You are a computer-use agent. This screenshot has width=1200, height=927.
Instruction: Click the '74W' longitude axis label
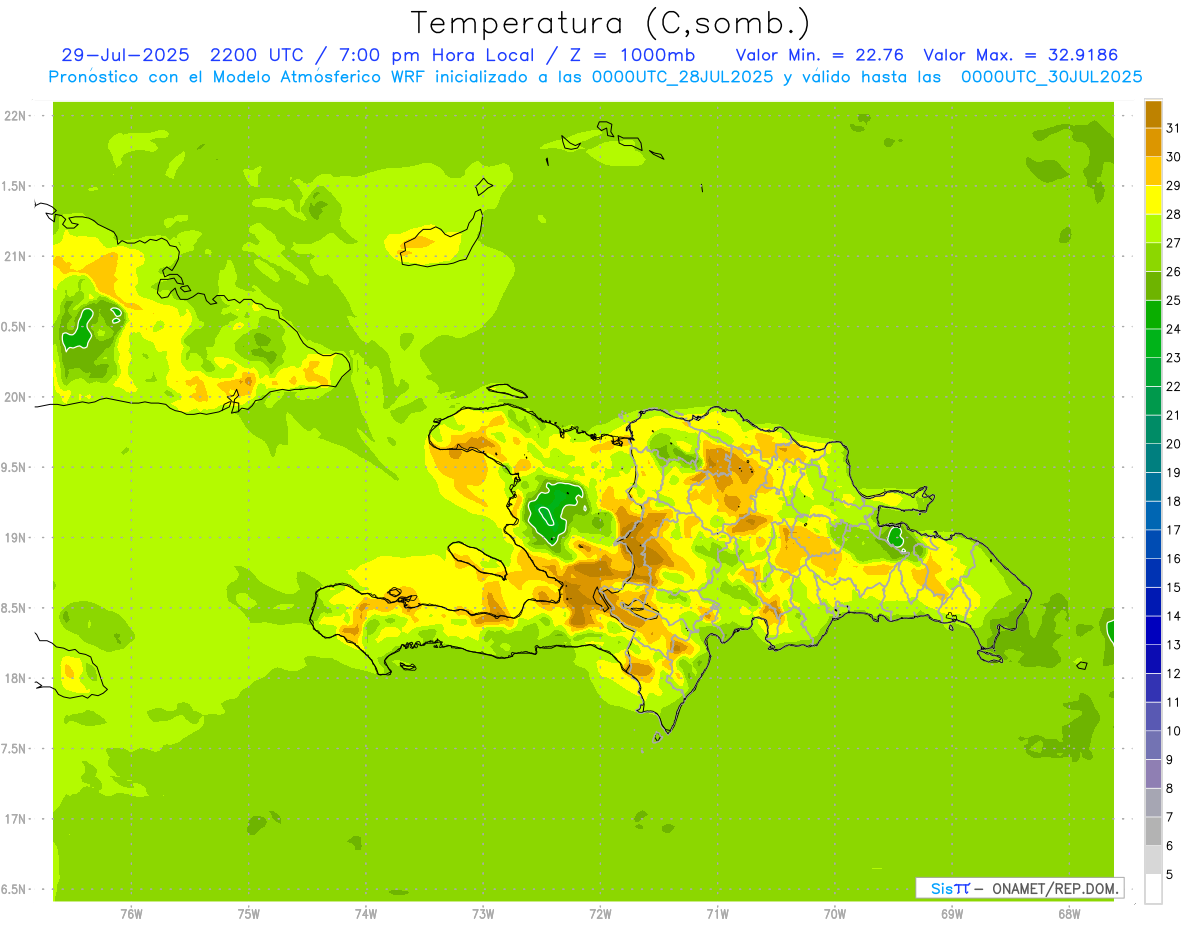click(x=365, y=913)
